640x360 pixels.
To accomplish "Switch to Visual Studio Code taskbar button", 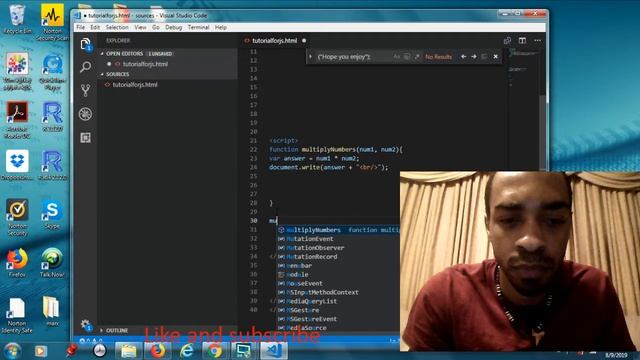I will point(273,351).
